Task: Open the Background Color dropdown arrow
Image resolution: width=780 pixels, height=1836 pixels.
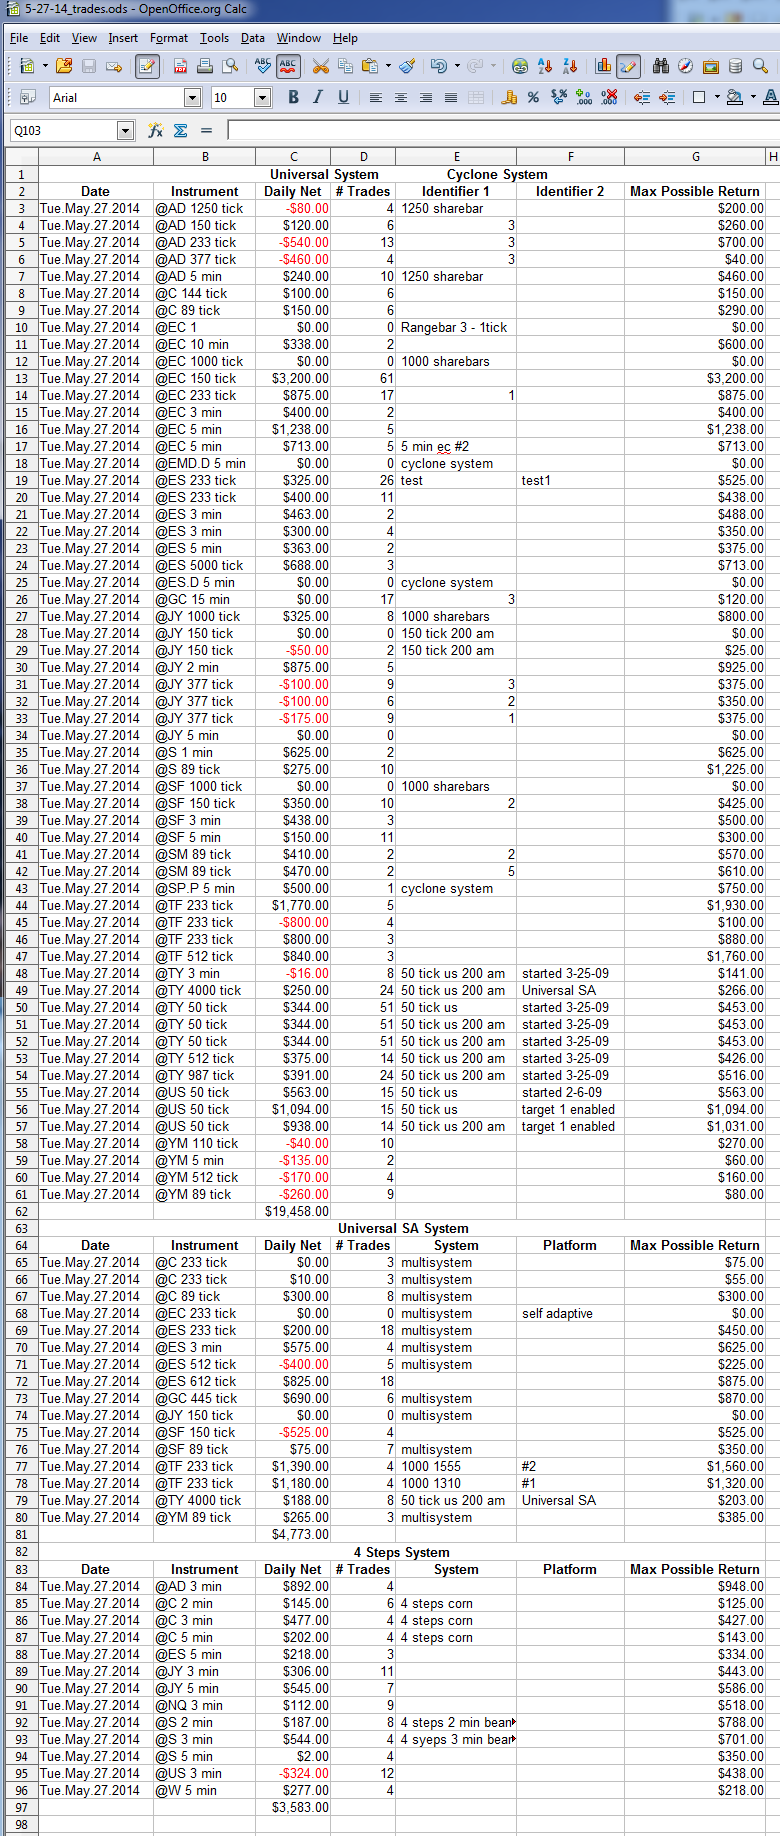Action: pyautogui.click(x=753, y=97)
